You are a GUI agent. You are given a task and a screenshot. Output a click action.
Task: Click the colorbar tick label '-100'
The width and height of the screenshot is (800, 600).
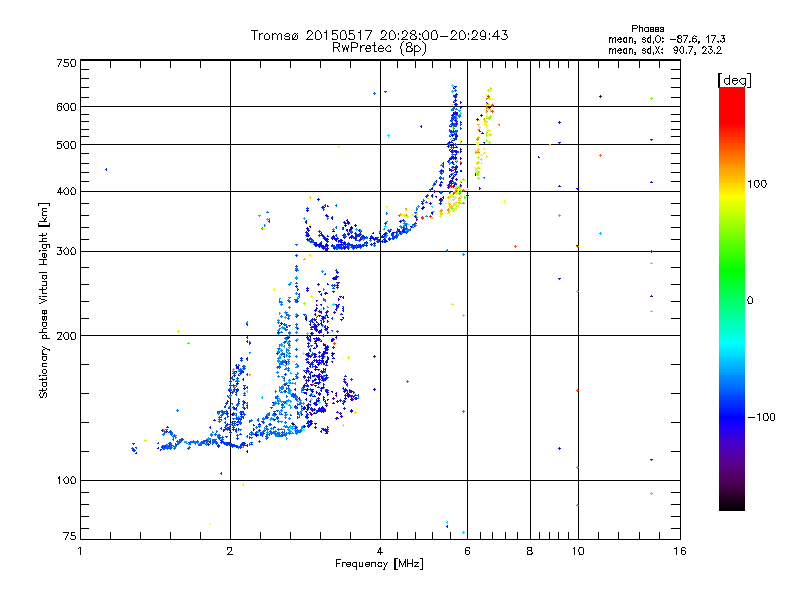pos(761,417)
